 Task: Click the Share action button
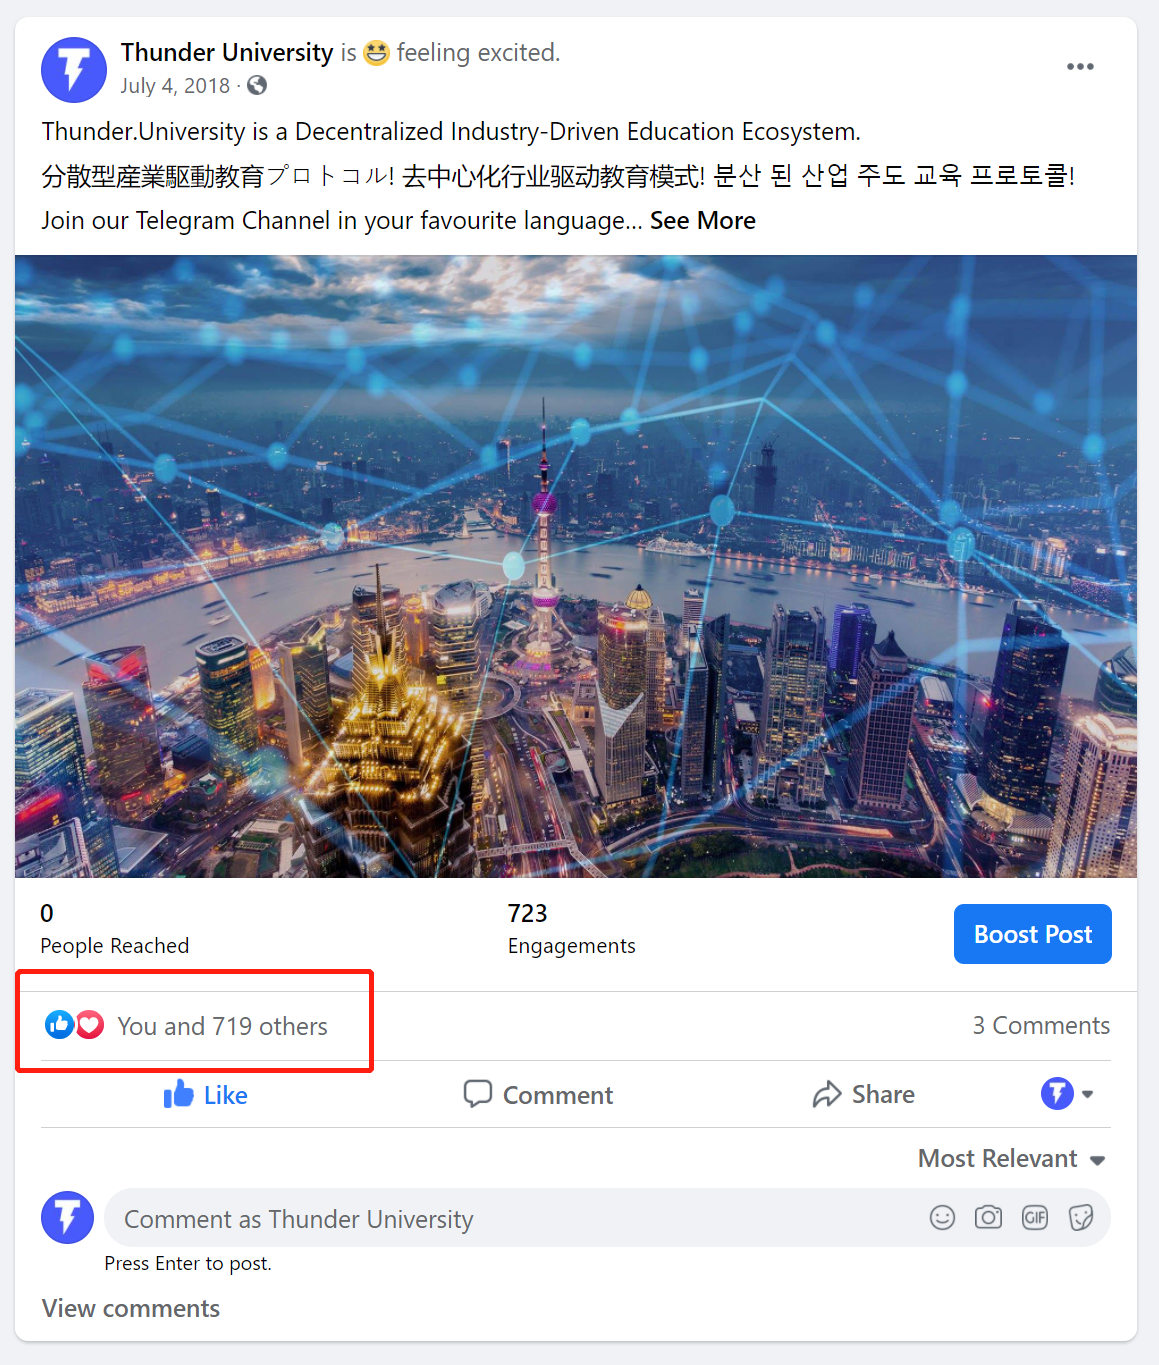[x=864, y=1095]
